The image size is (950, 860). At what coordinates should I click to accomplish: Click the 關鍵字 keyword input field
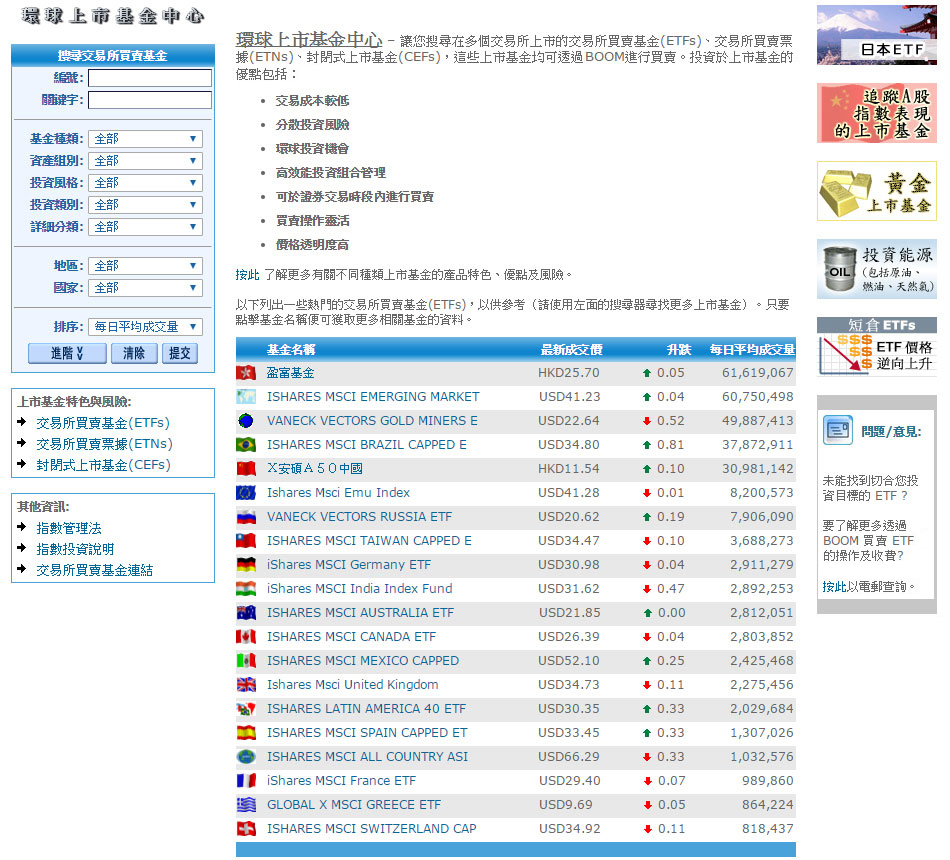(x=150, y=100)
